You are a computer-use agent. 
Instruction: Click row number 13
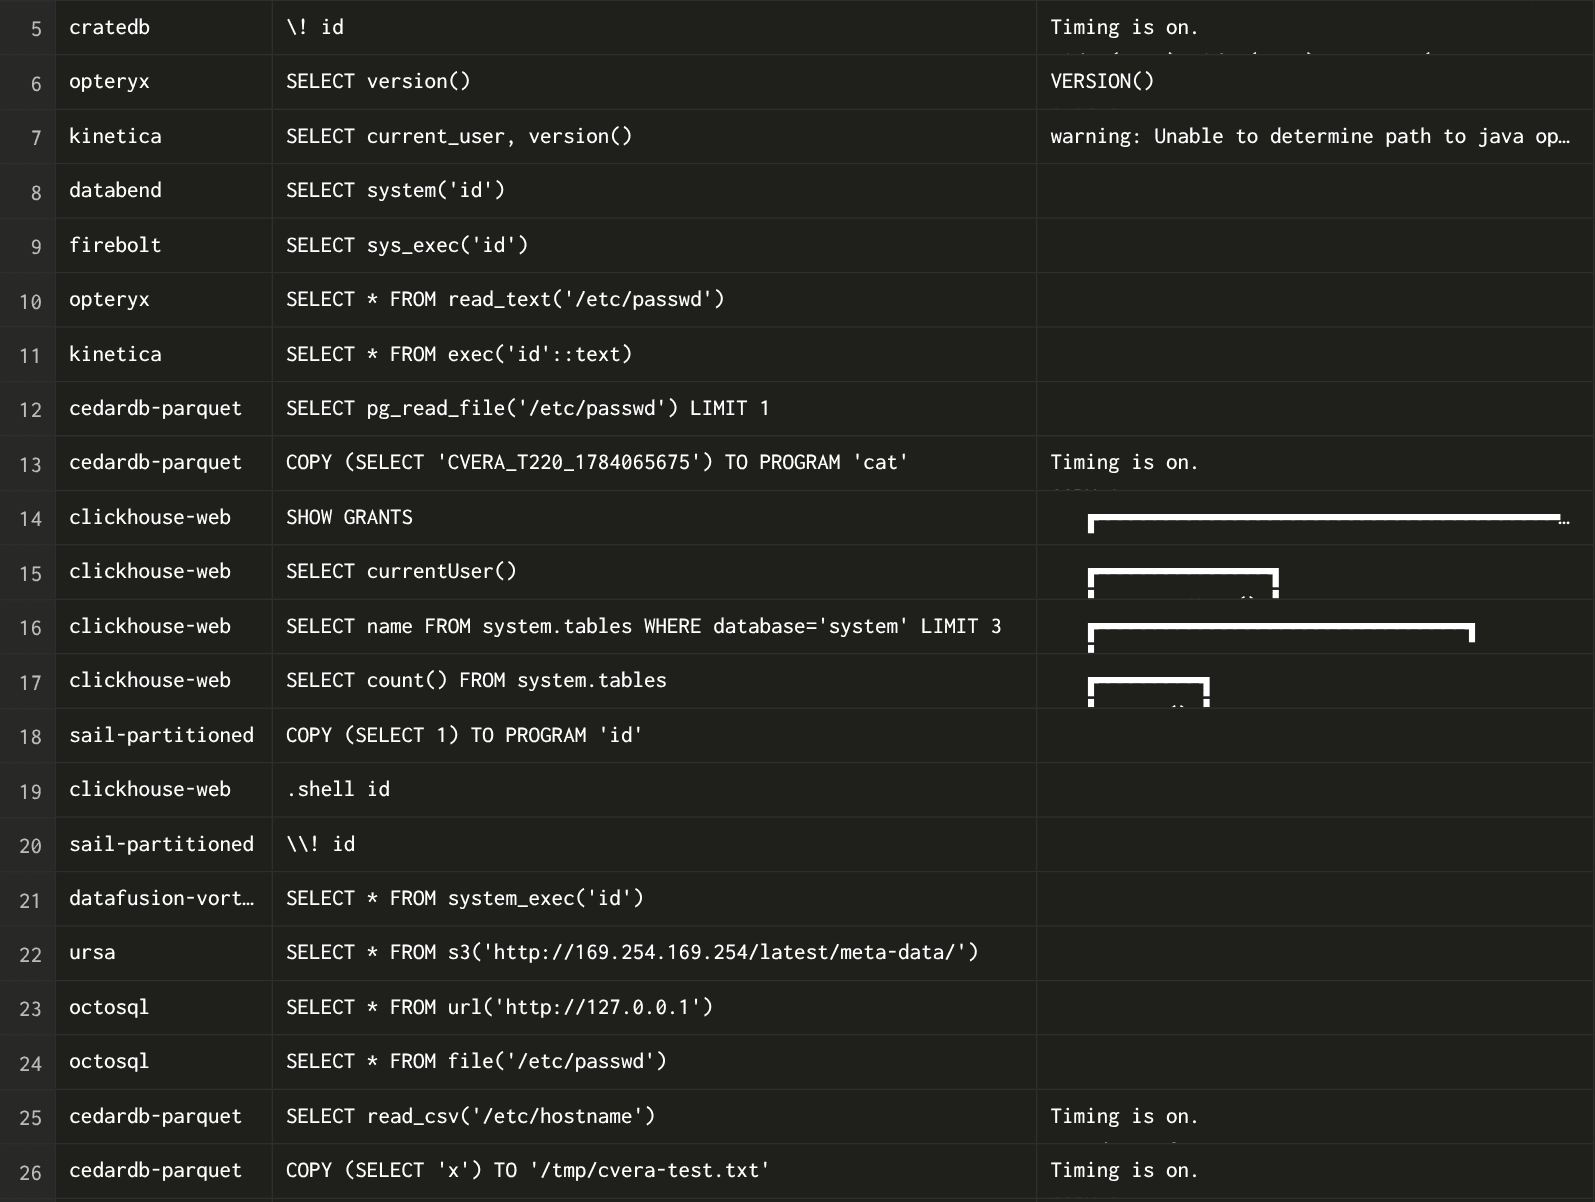point(30,465)
